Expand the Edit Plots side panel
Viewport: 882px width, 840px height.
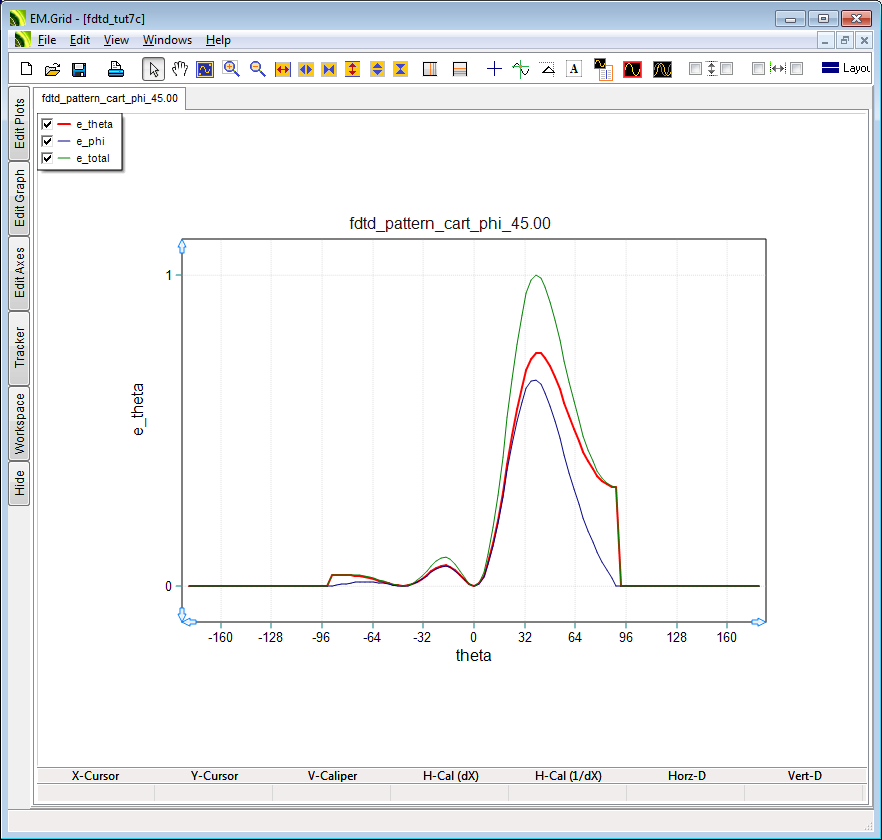point(19,123)
